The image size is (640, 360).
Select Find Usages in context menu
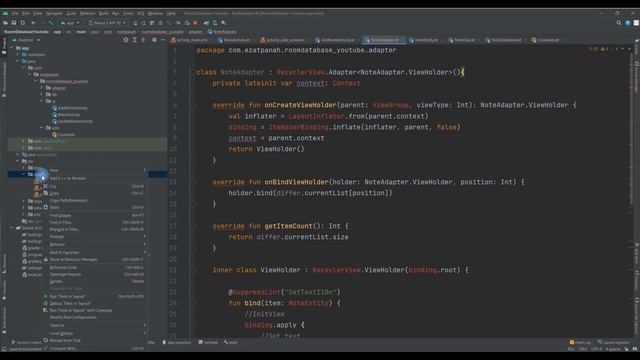(x=96, y=215)
